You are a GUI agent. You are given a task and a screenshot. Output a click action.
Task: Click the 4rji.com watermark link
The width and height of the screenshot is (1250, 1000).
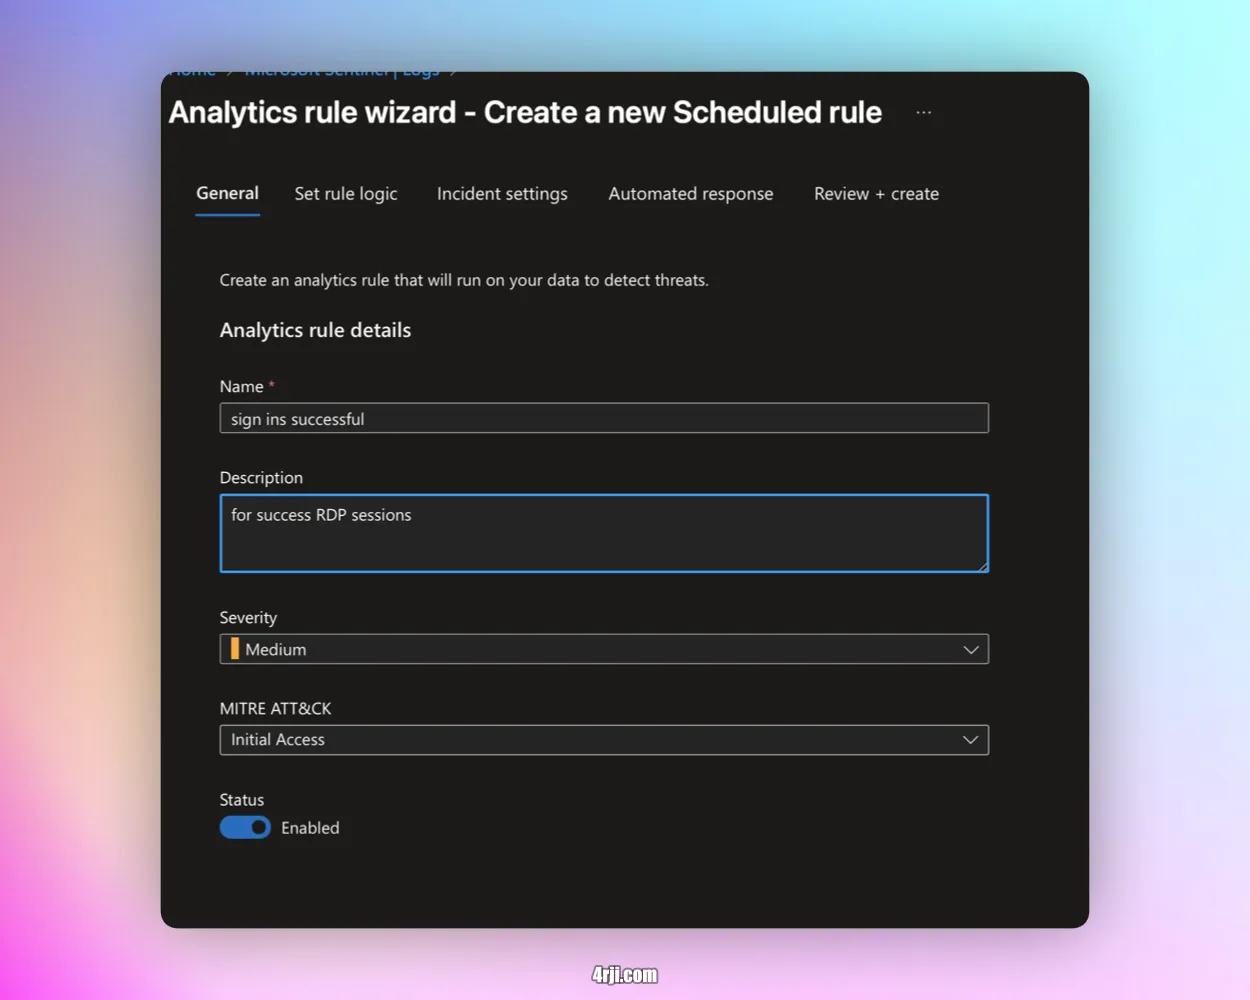624,974
